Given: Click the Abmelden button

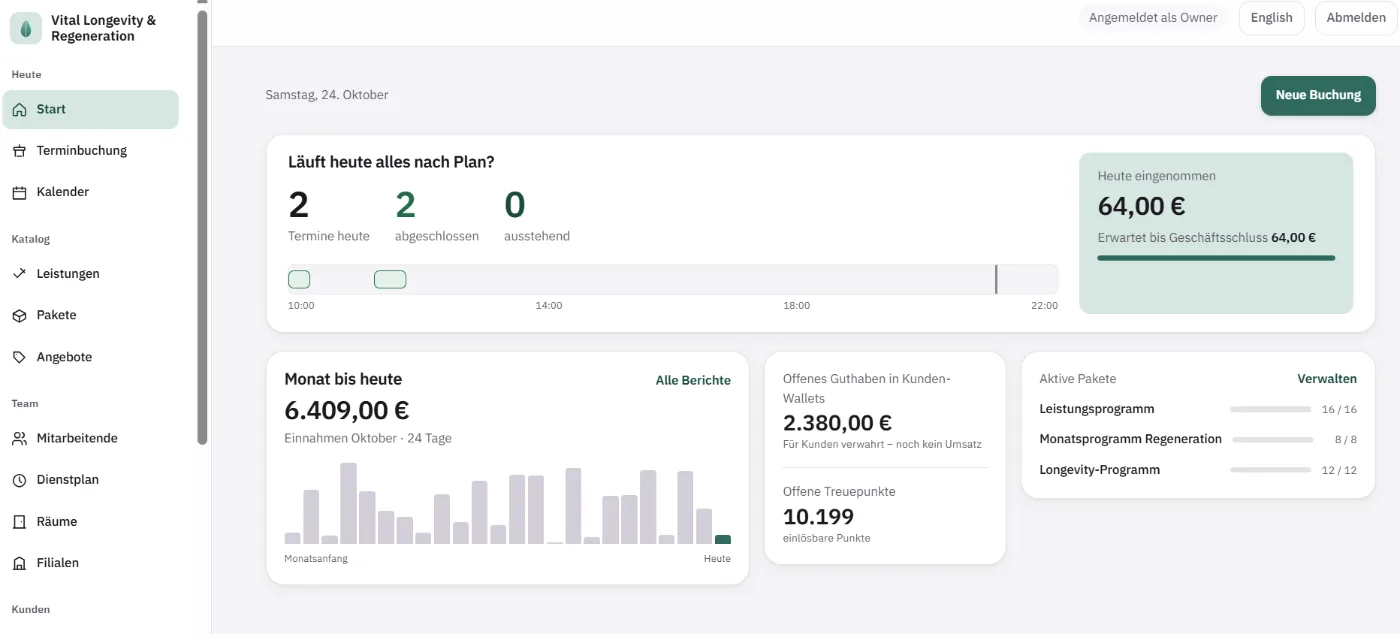Looking at the screenshot, I should tap(1356, 18).
